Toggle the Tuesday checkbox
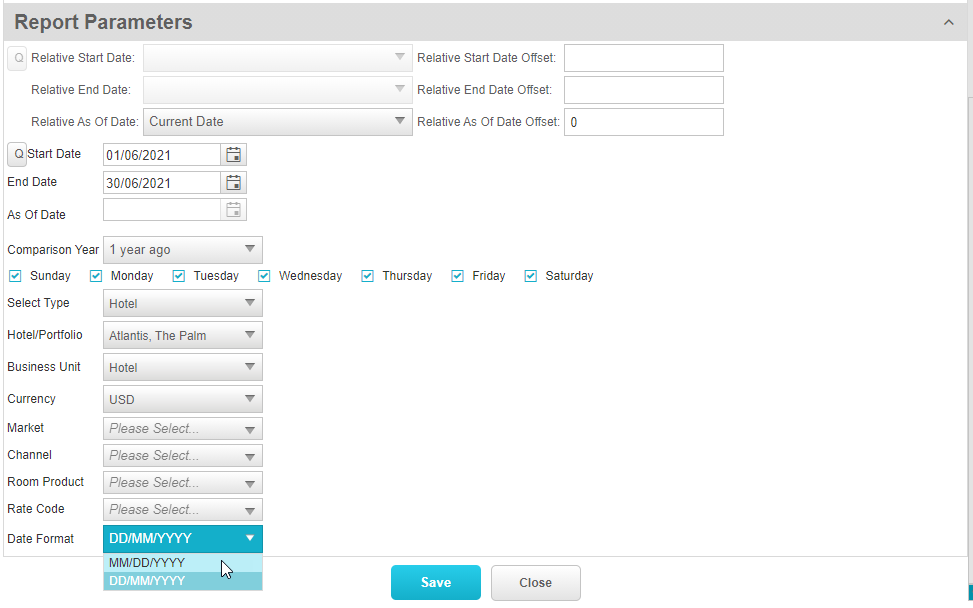This screenshot has width=973, height=608. pyautogui.click(x=179, y=275)
